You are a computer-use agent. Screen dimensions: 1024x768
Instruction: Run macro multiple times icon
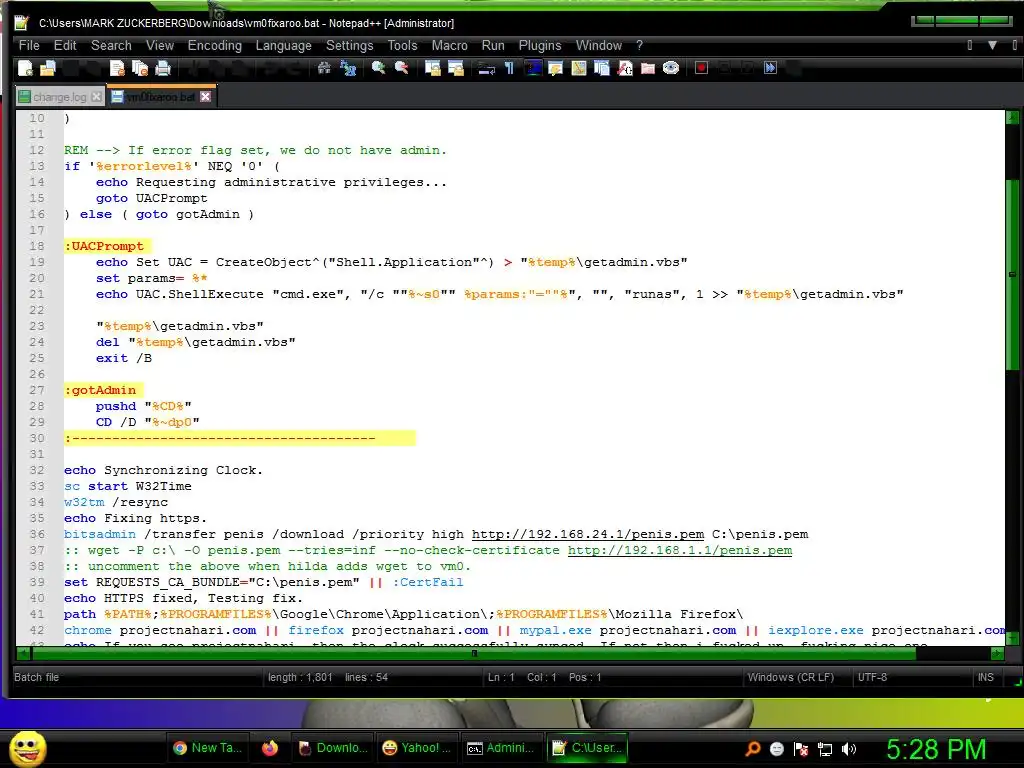pos(771,68)
